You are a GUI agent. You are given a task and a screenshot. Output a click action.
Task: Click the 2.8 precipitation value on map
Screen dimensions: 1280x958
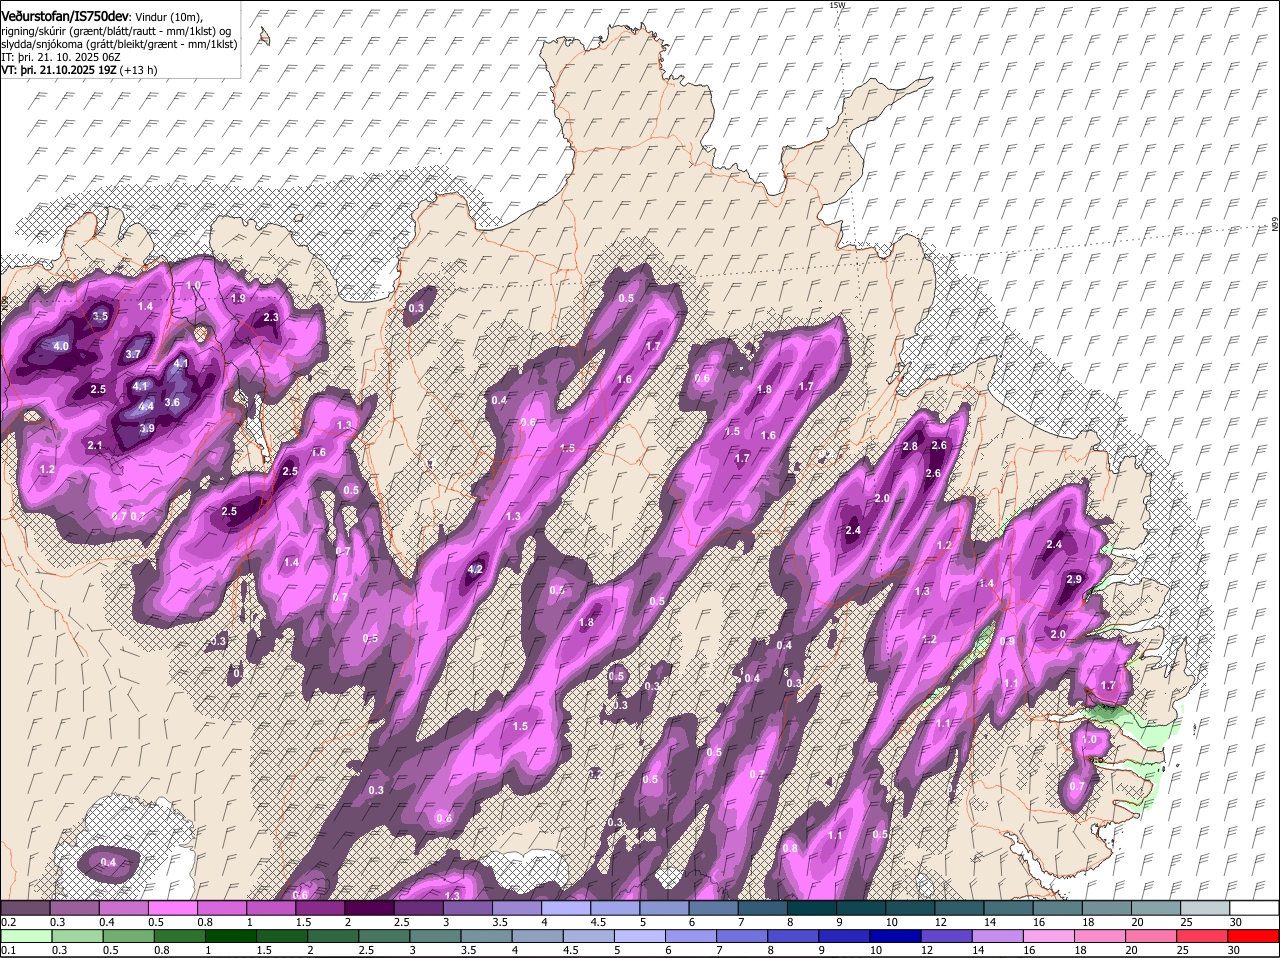pos(910,447)
